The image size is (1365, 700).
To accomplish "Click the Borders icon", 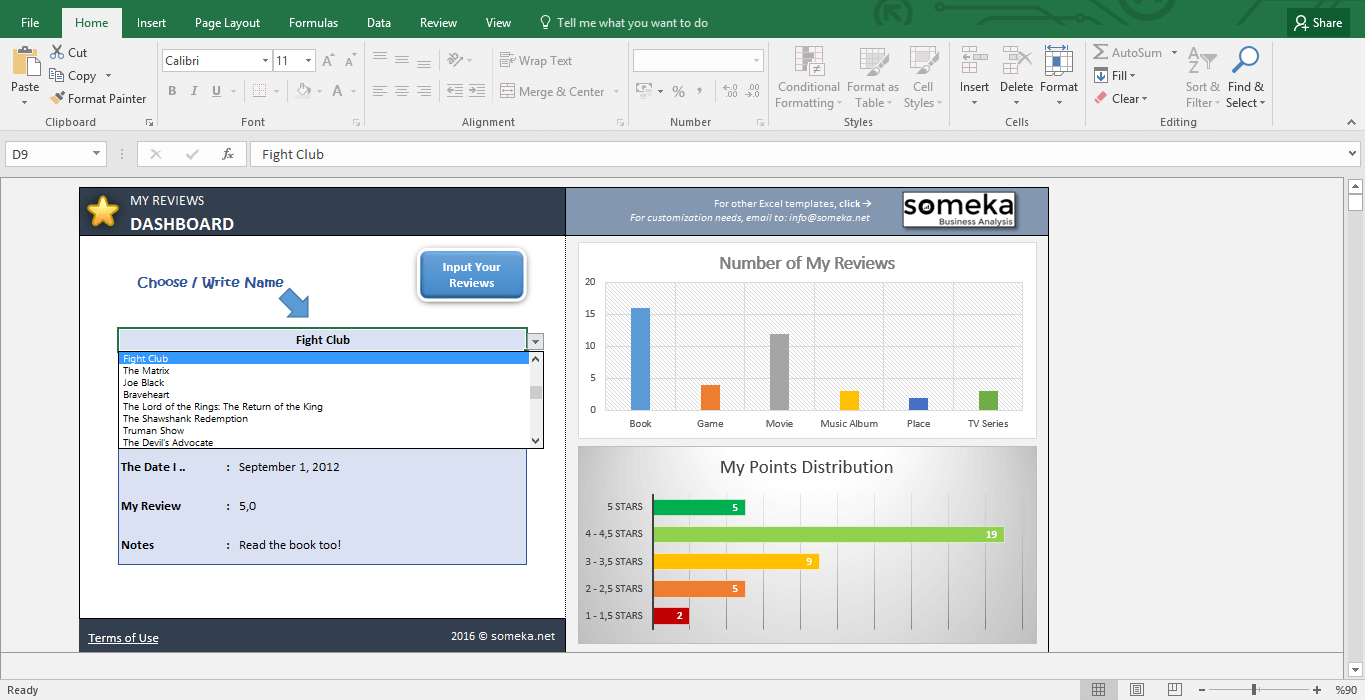I will [x=260, y=91].
